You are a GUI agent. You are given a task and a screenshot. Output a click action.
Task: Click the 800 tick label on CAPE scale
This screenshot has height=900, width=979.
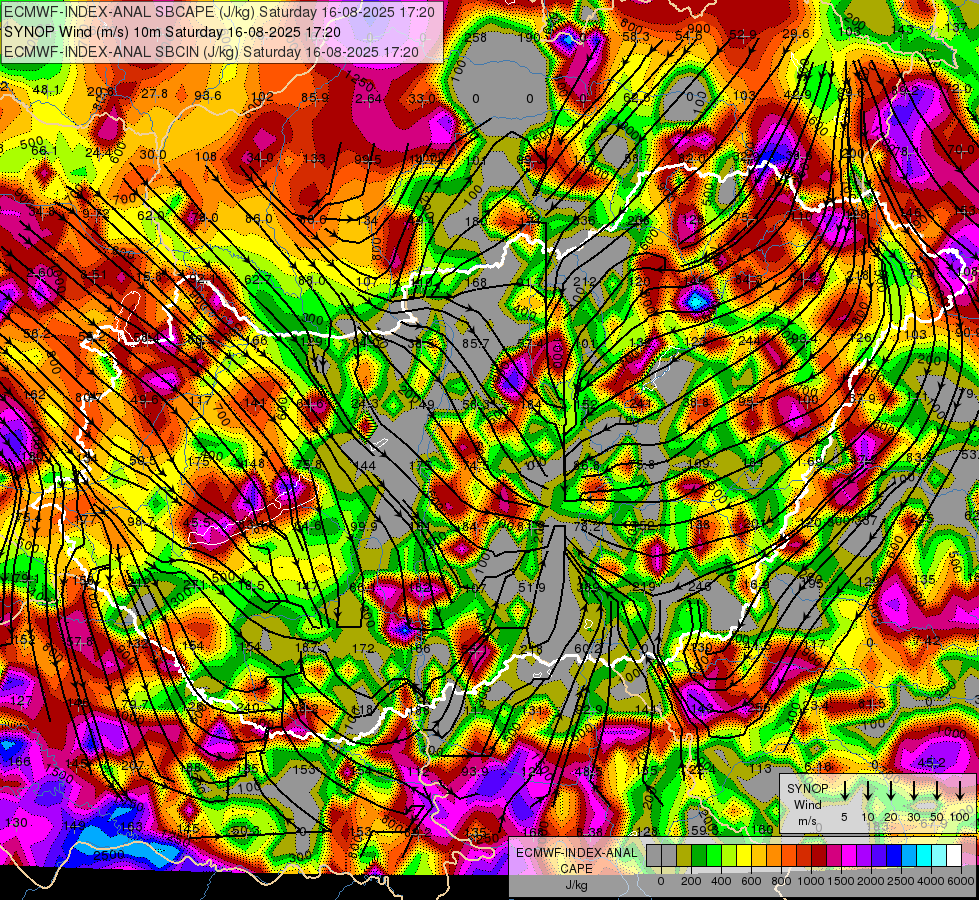pos(781,881)
